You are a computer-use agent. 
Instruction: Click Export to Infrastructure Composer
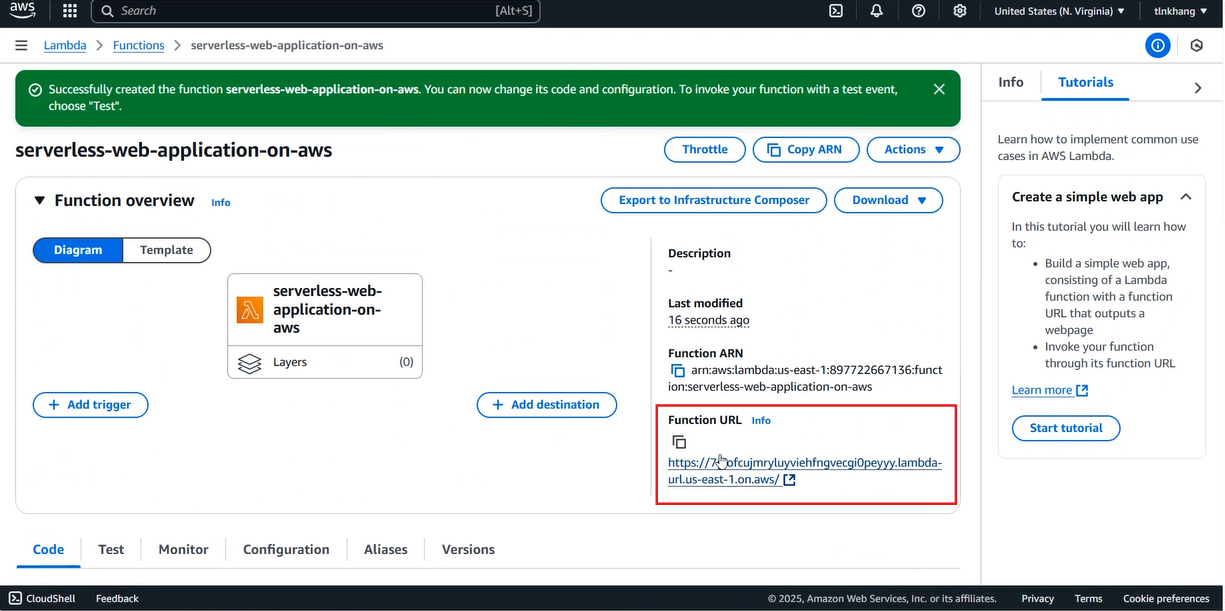[x=714, y=200]
